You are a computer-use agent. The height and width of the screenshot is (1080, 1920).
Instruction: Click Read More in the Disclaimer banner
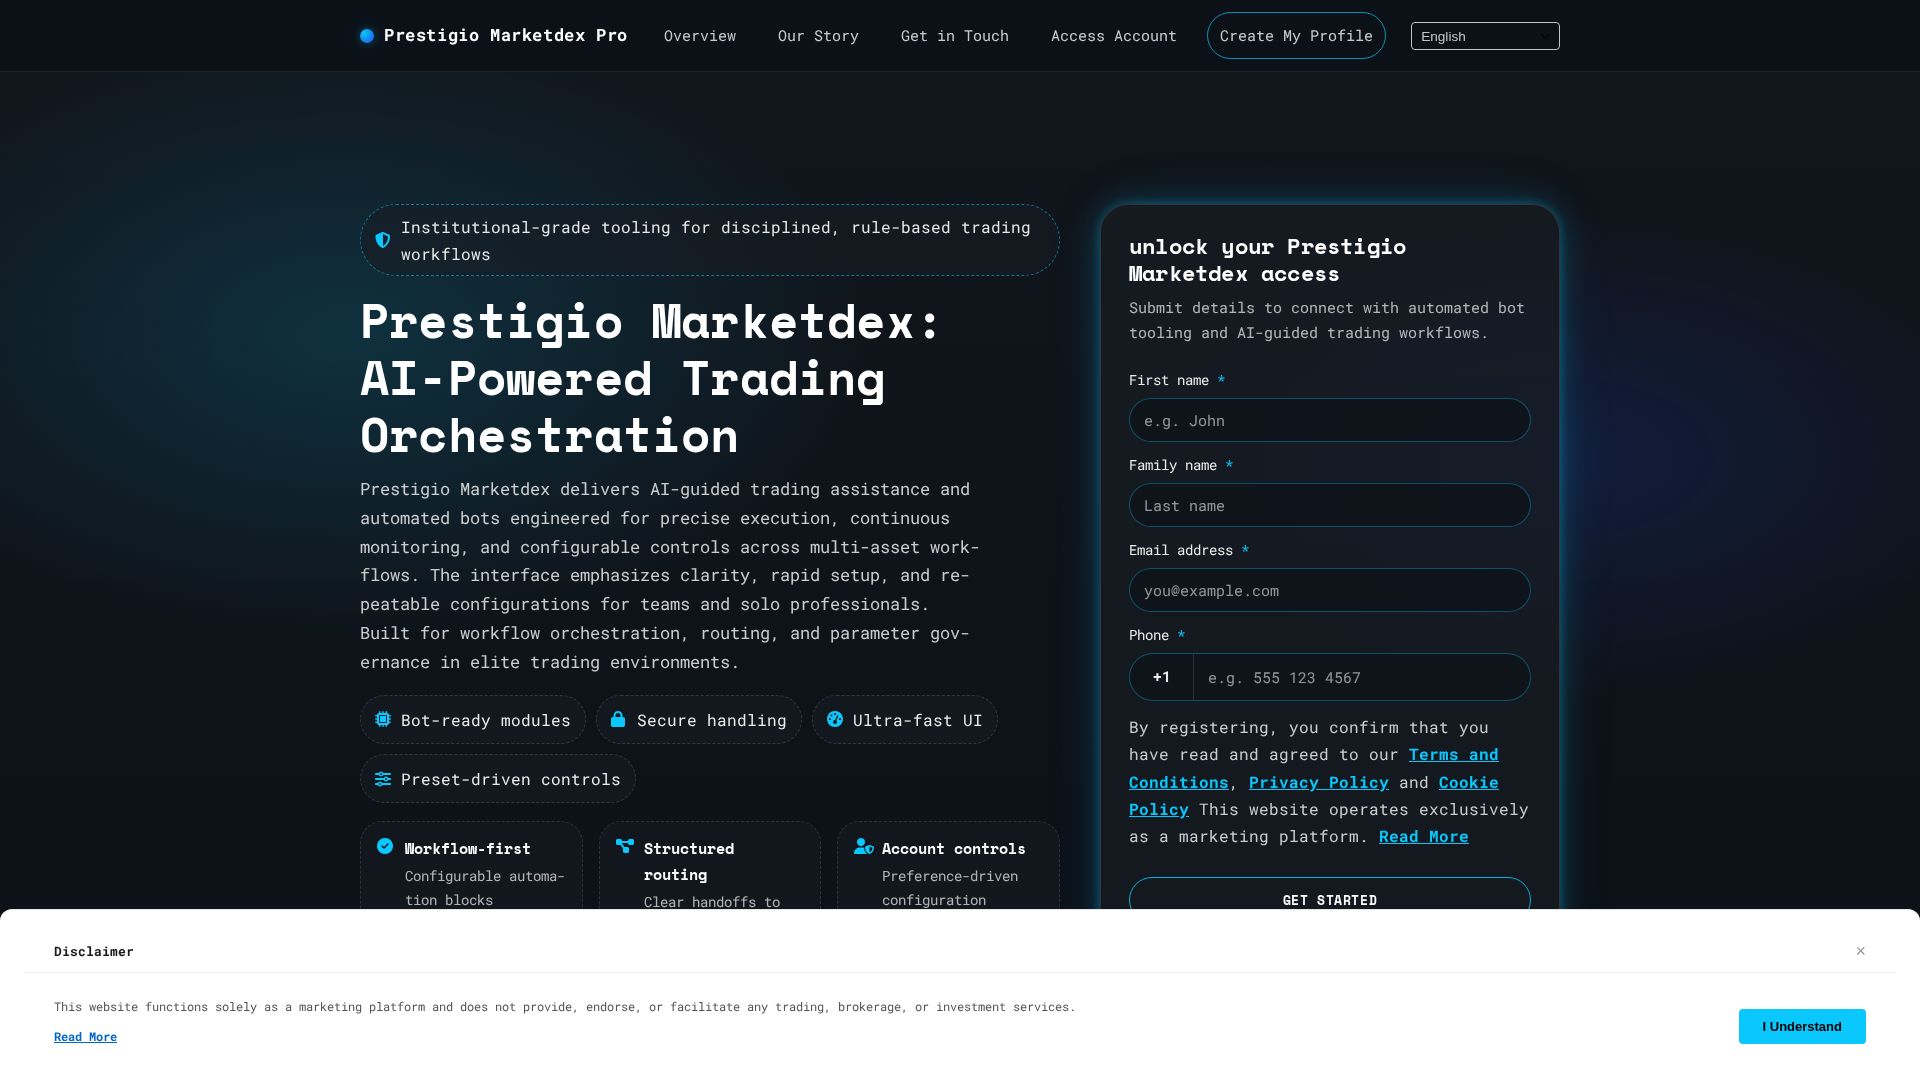(x=85, y=1037)
